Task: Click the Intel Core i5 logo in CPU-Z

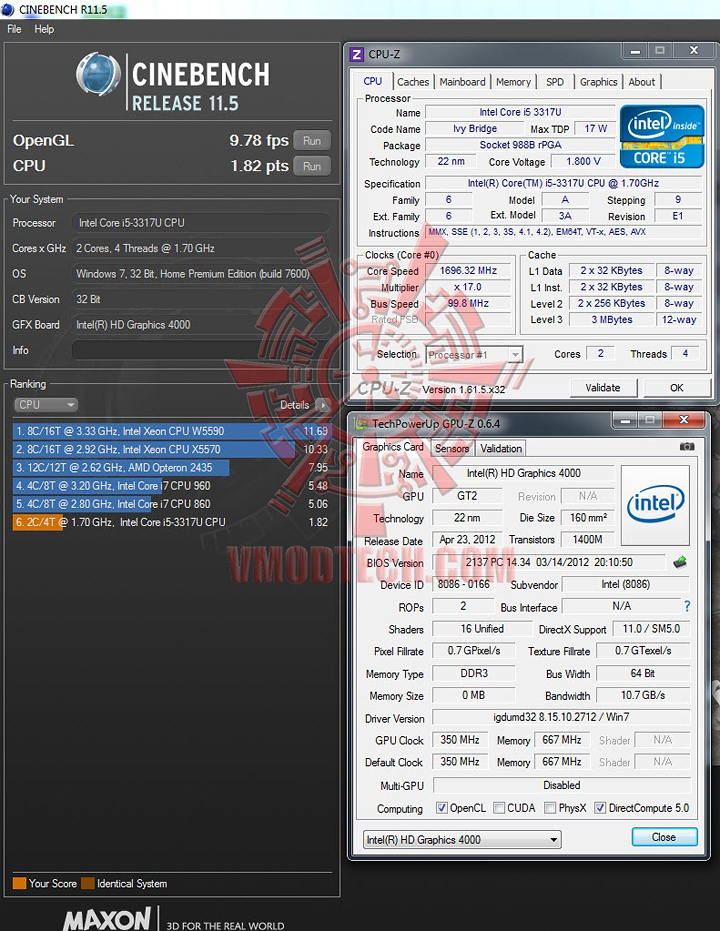Action: (x=662, y=137)
